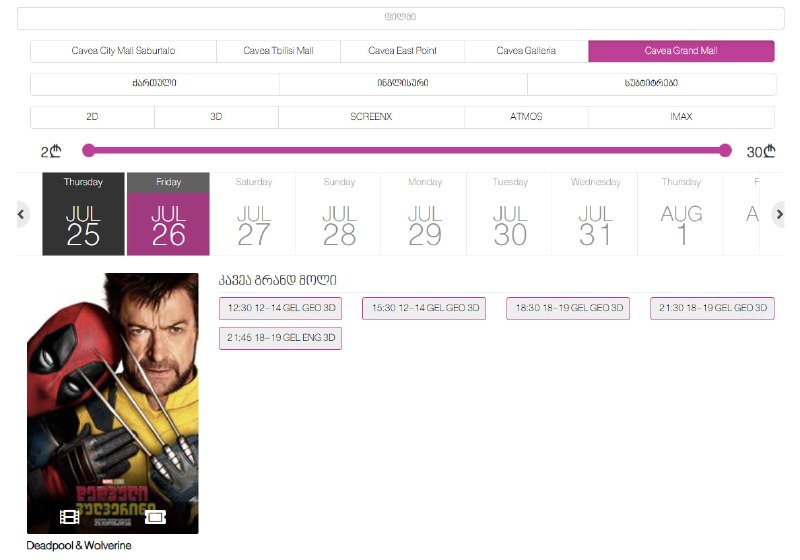Go to previous dates with the left arrow
800x560 pixels.
[21, 214]
